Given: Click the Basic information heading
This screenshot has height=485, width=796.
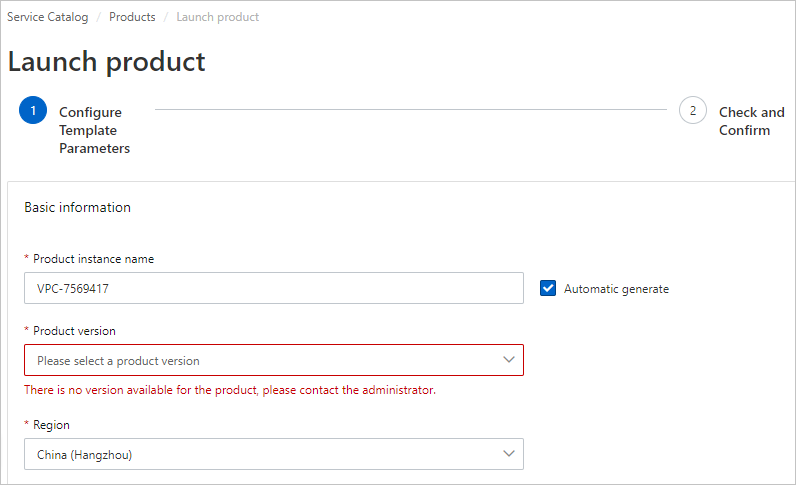Looking at the screenshot, I should pos(78,207).
